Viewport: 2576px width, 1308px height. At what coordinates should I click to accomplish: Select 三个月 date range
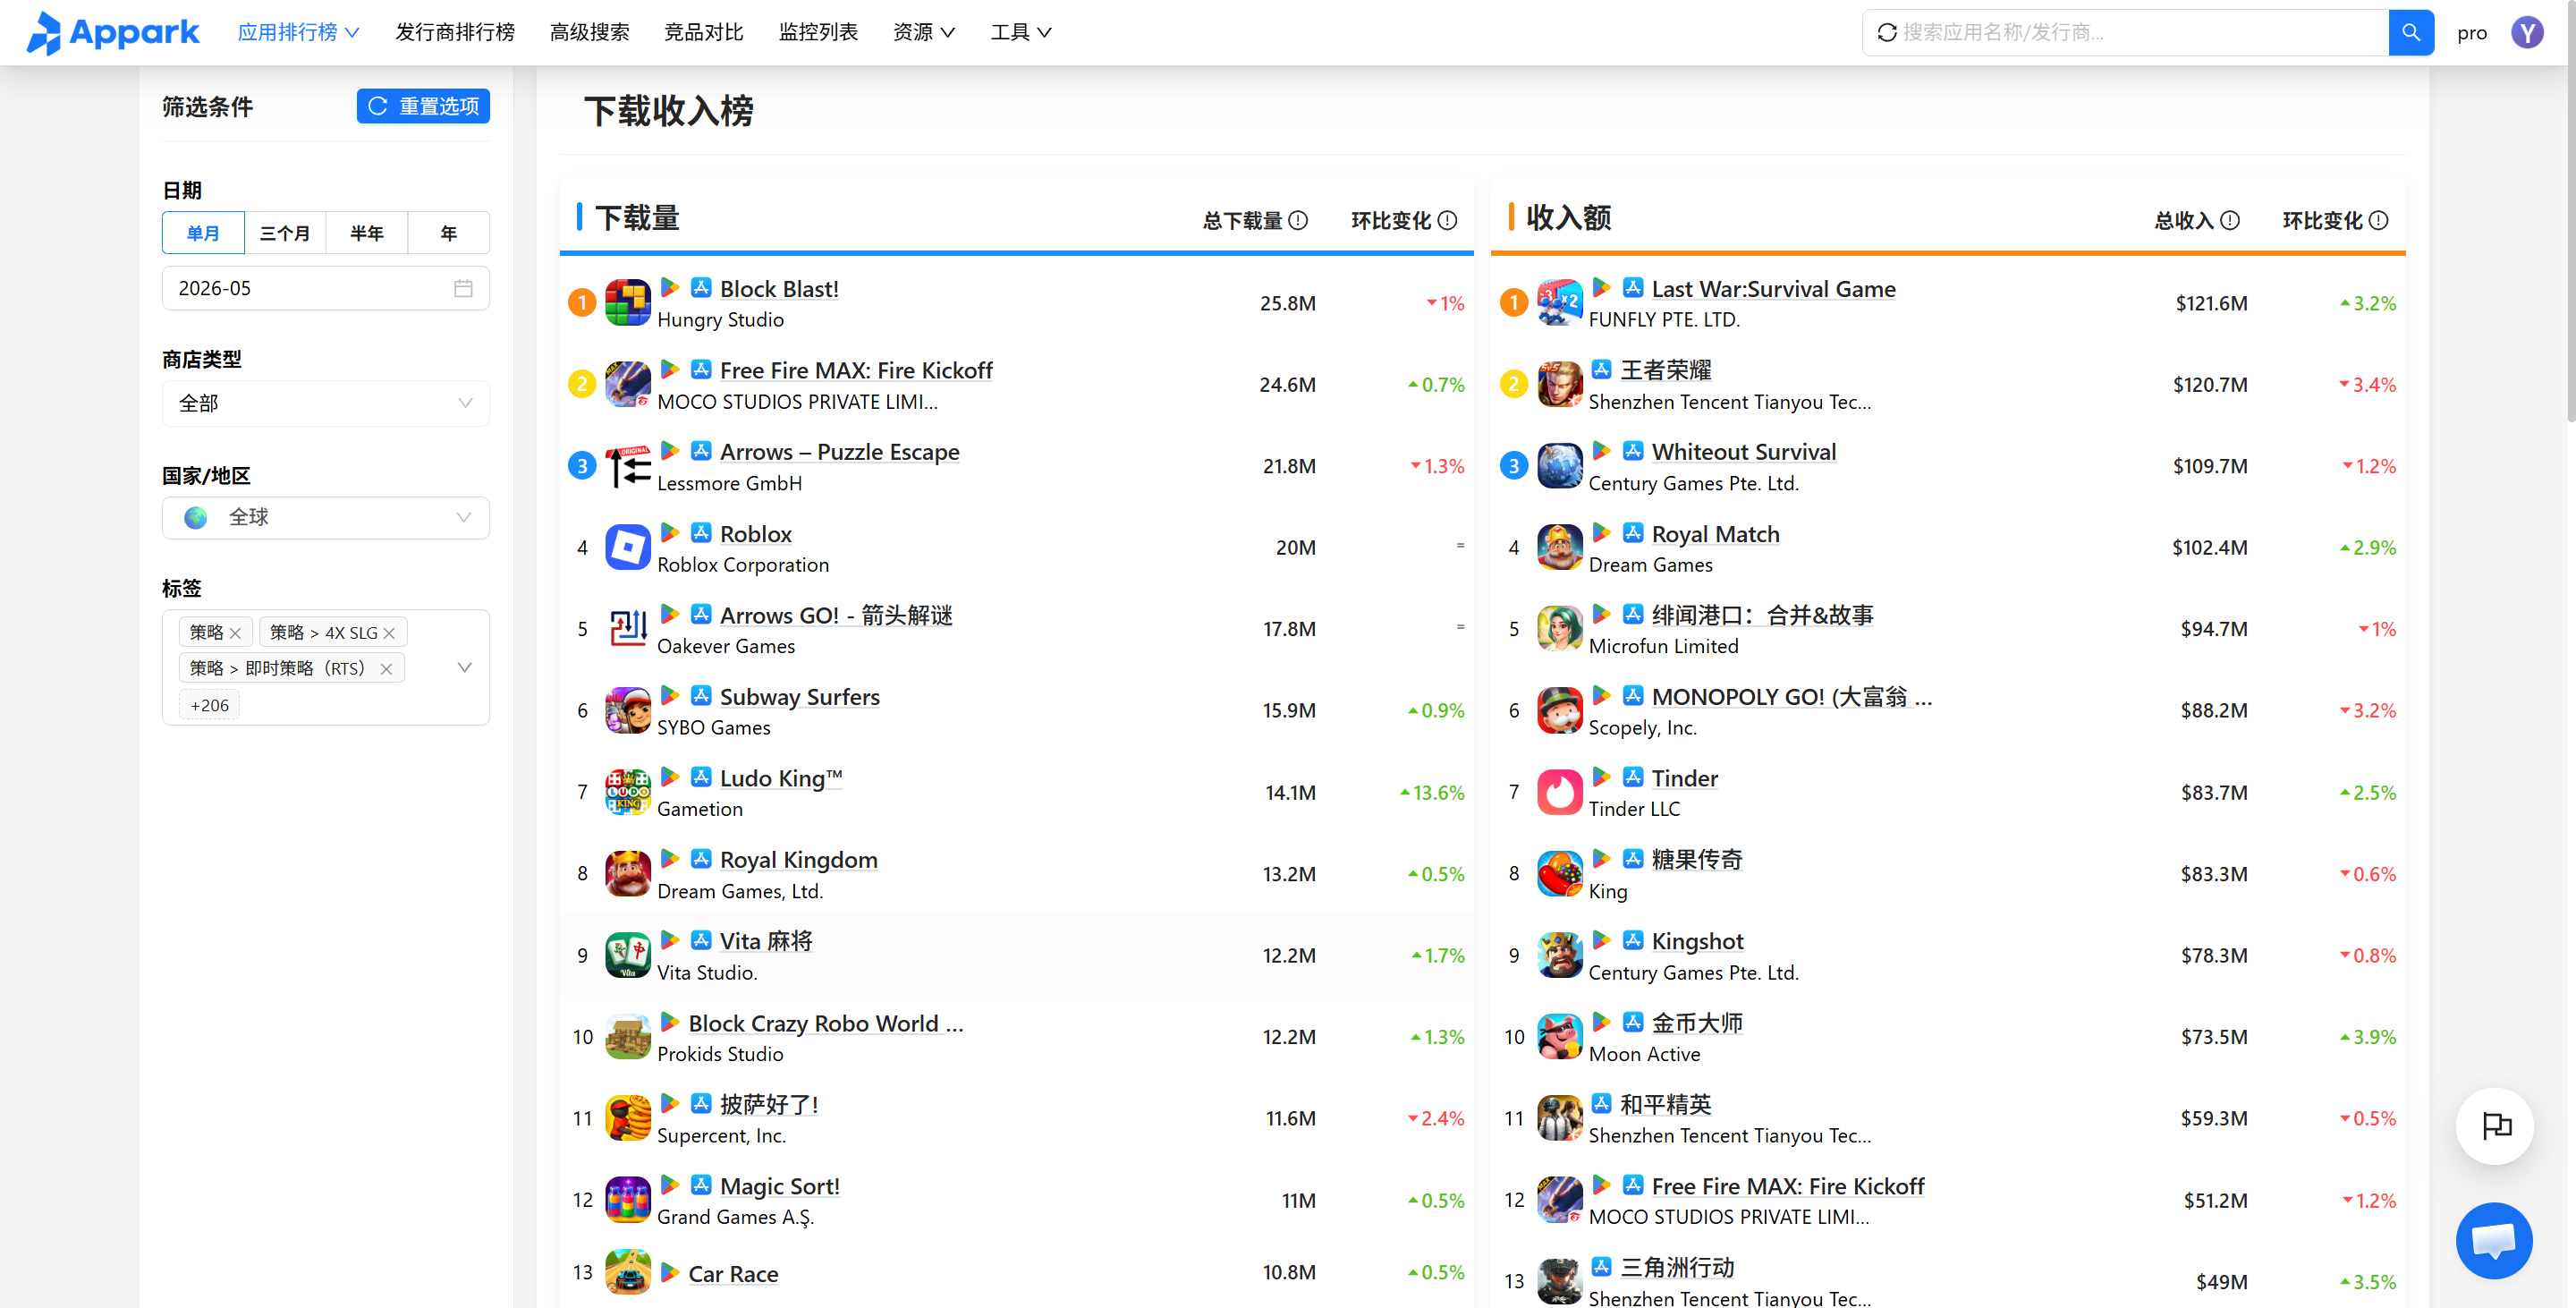point(285,233)
